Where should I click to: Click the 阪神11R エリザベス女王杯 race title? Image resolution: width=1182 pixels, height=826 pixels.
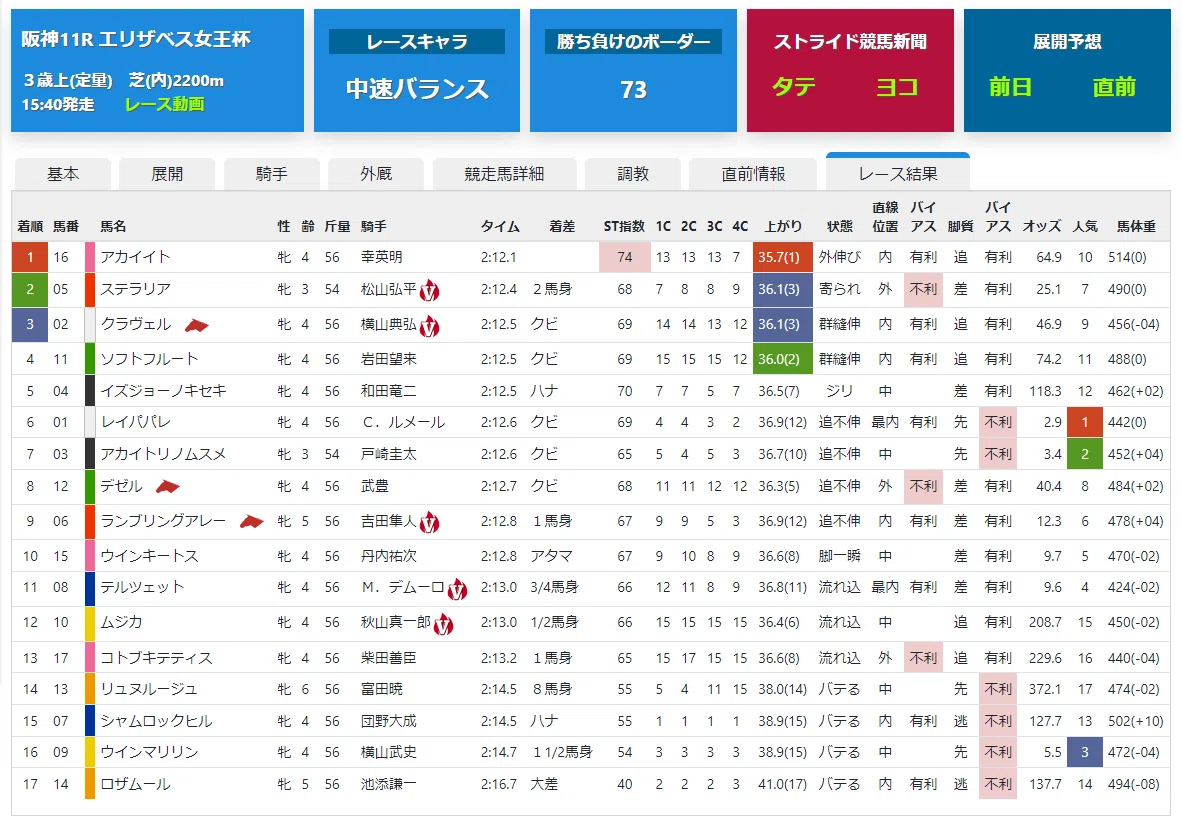136,39
